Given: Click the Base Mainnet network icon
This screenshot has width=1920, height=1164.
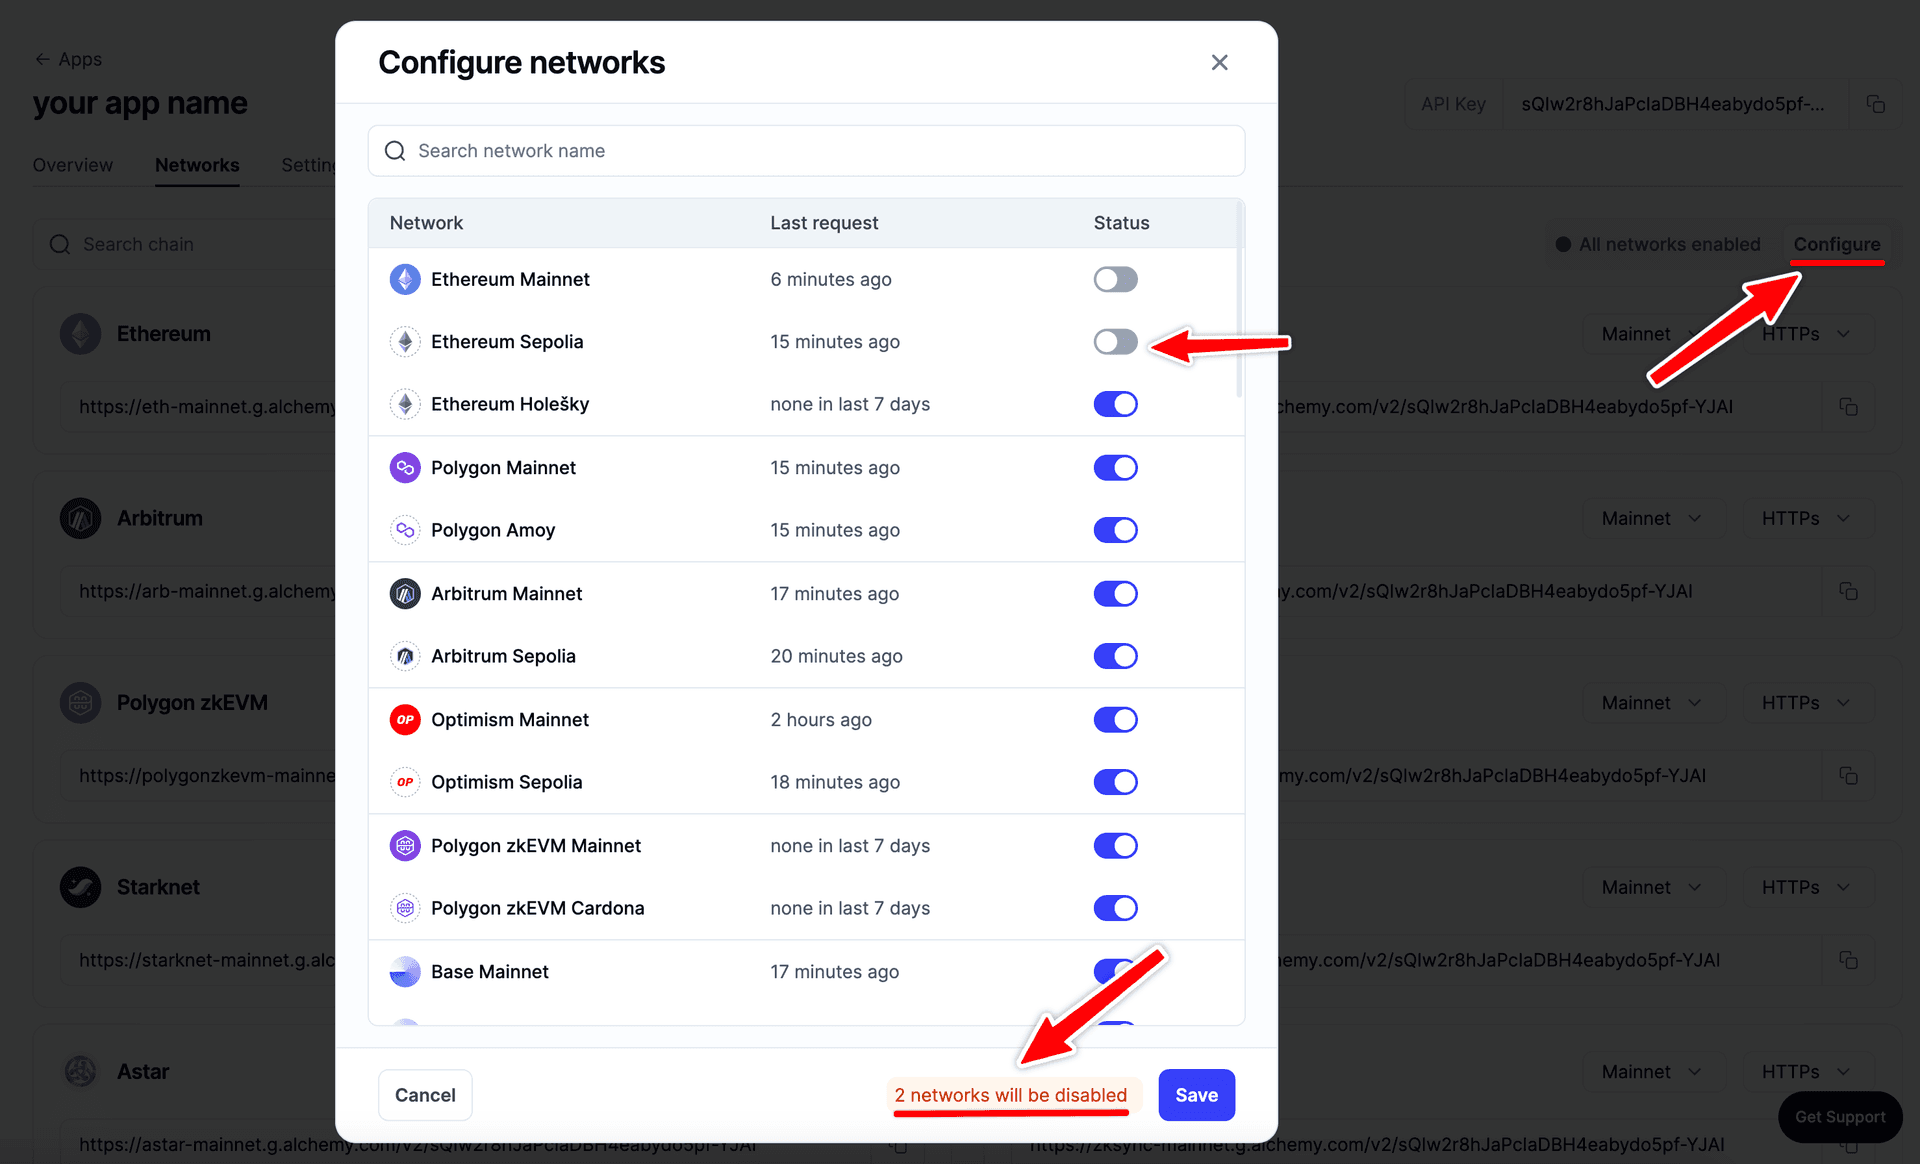Looking at the screenshot, I should pyautogui.click(x=405, y=972).
